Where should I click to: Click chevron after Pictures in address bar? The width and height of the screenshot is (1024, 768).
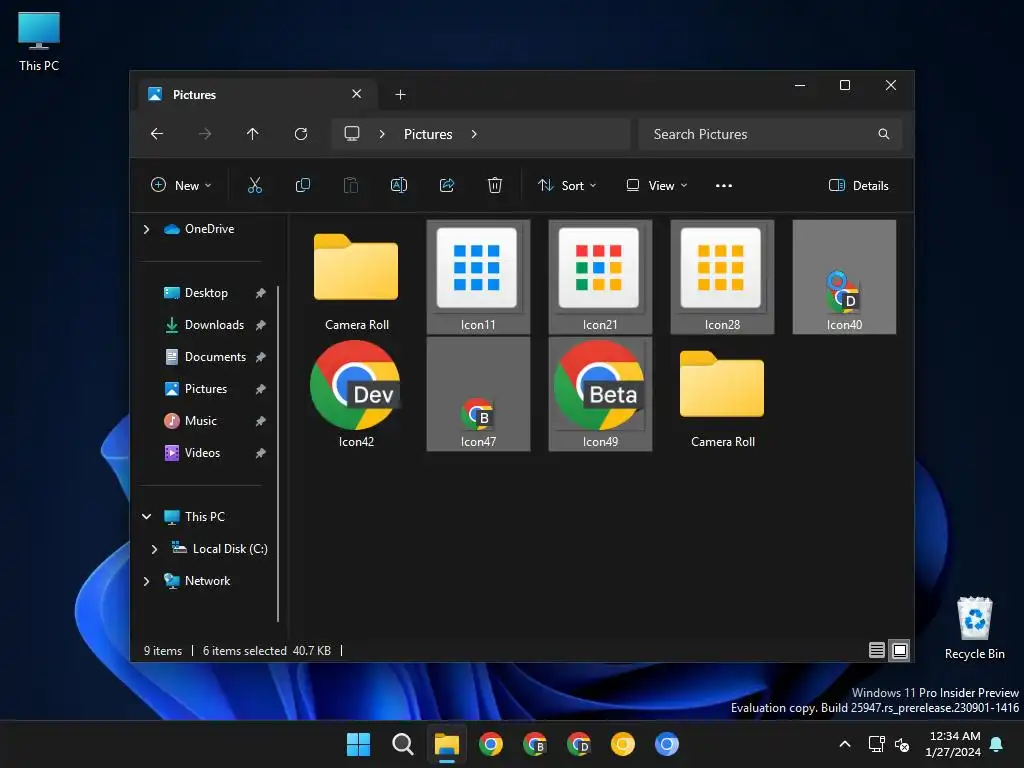click(x=474, y=134)
